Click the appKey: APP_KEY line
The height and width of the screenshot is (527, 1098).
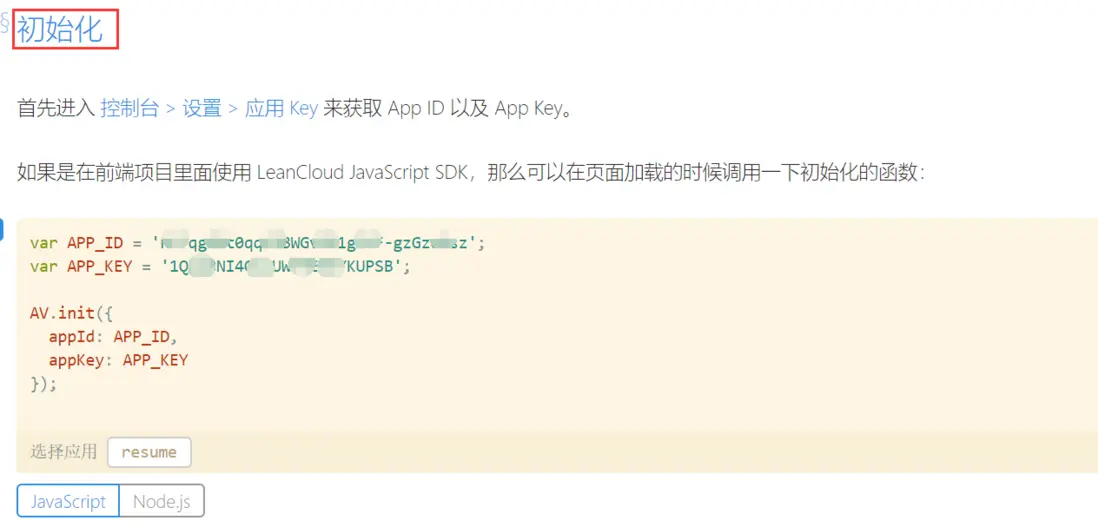pos(117,360)
